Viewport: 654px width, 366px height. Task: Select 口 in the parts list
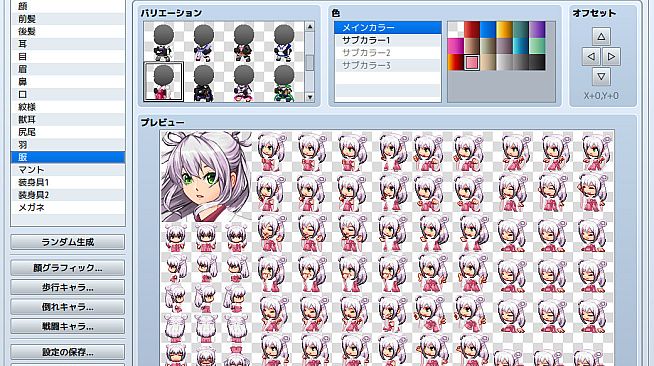(x=68, y=94)
